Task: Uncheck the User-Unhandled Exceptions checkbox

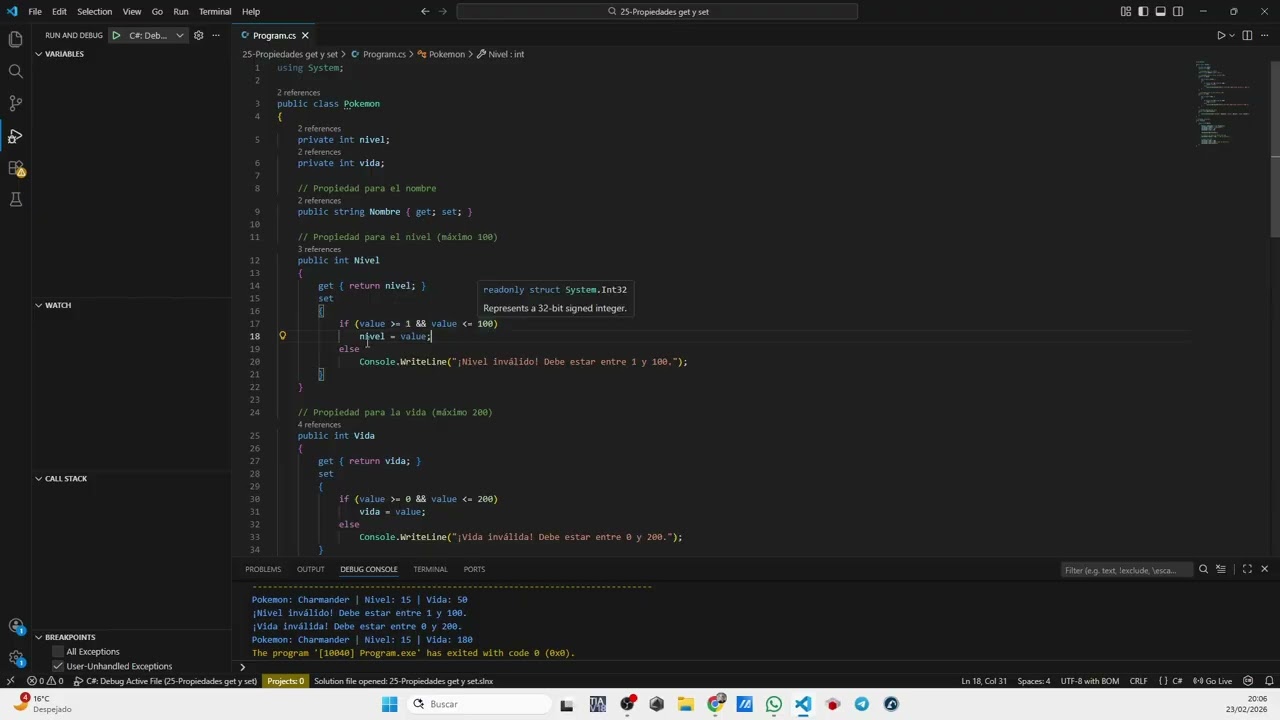Action: (58, 666)
